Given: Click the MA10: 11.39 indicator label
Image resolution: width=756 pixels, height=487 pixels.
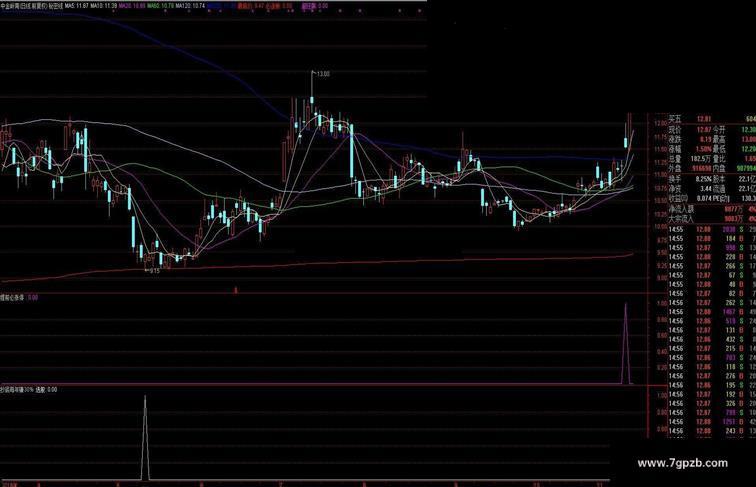Looking at the screenshot, I should [104, 6].
